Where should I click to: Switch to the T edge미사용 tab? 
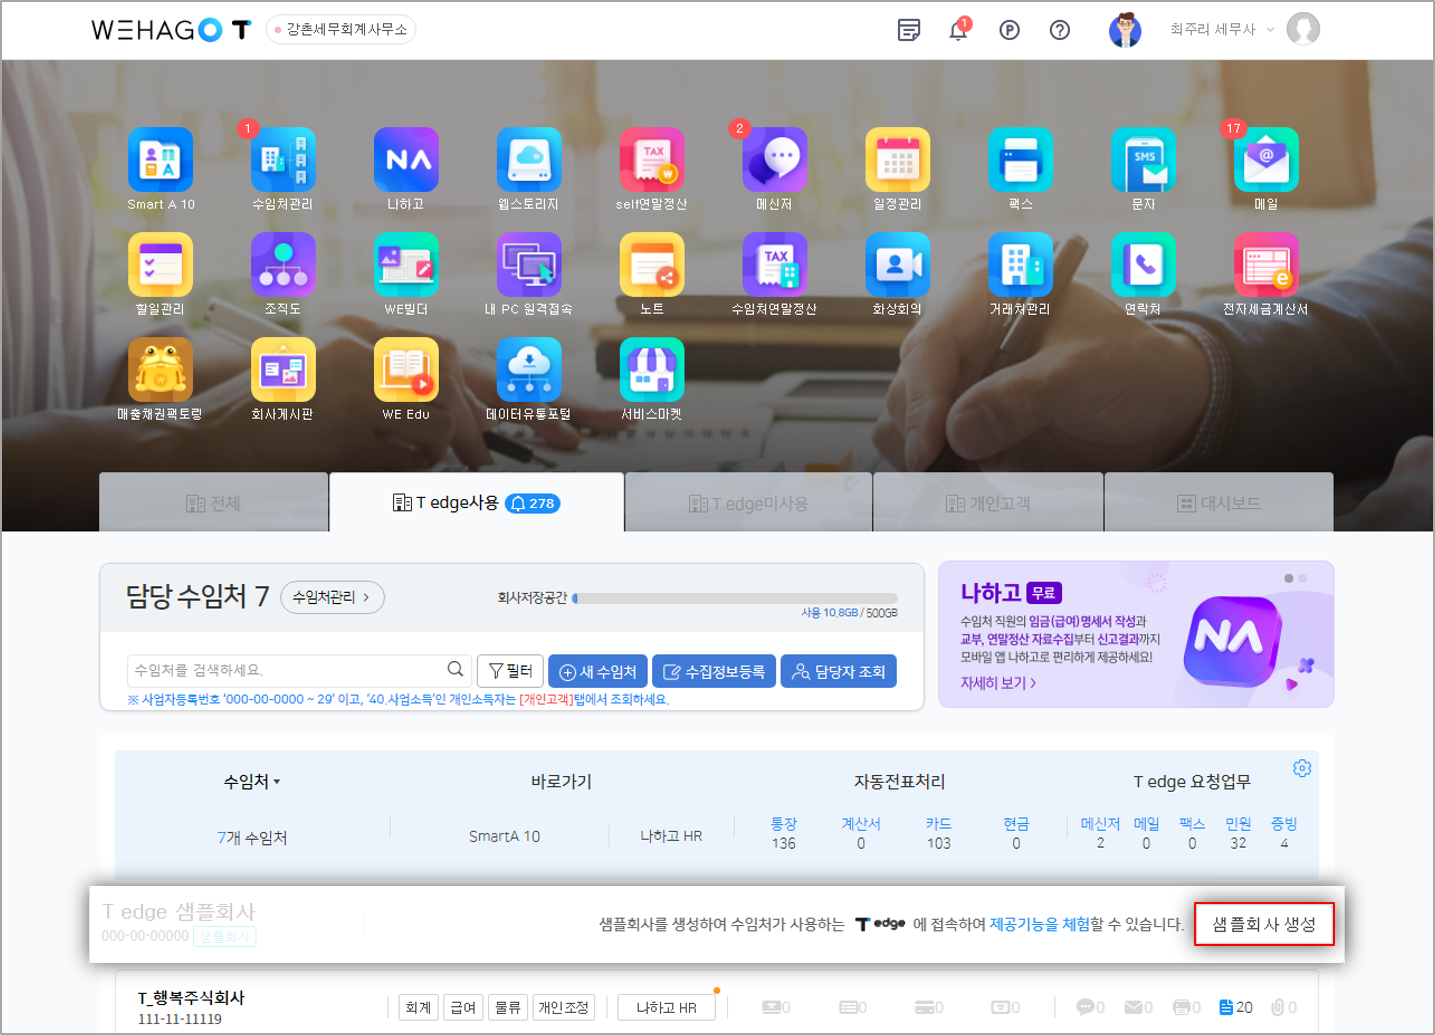click(x=748, y=503)
